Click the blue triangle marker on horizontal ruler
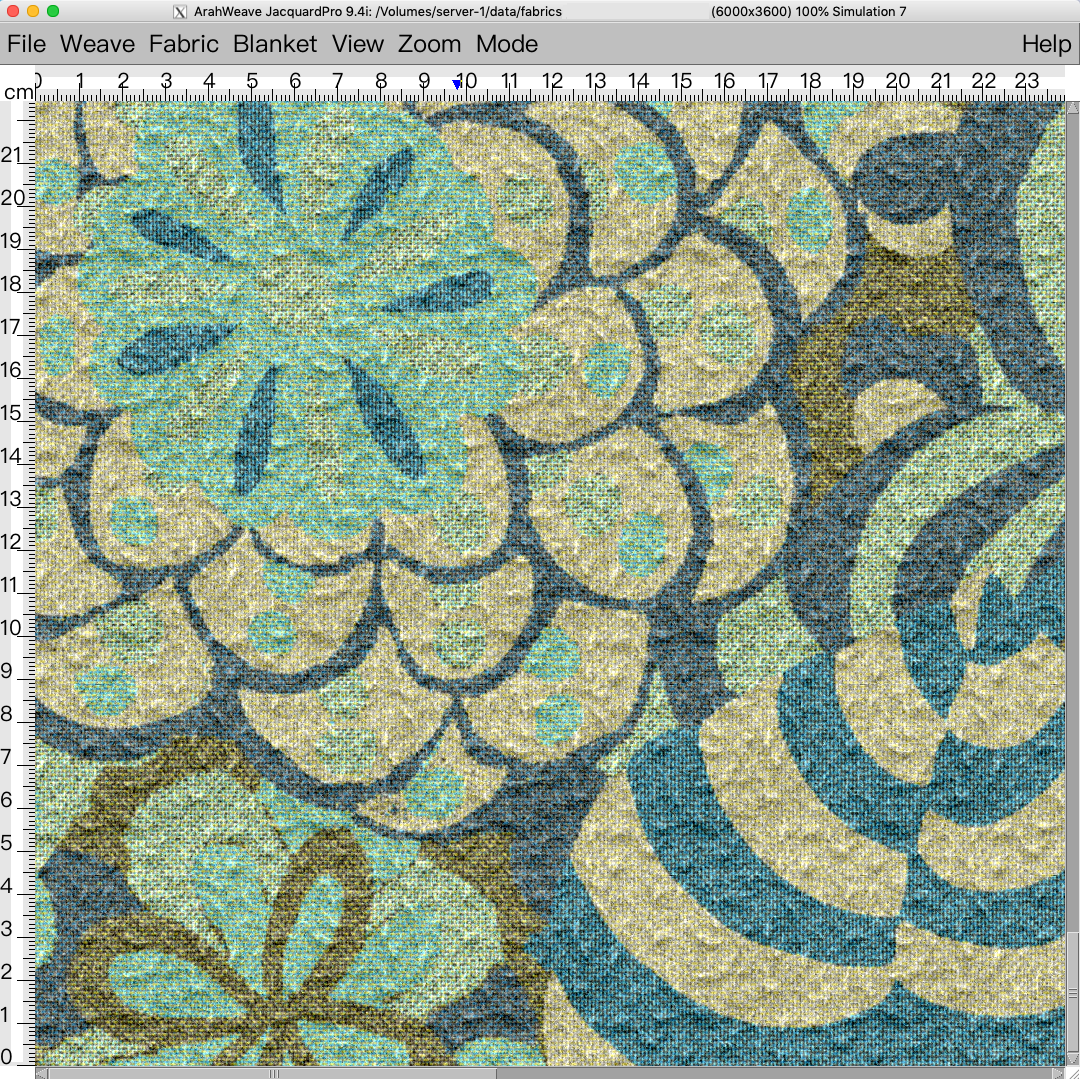 pyautogui.click(x=456, y=84)
